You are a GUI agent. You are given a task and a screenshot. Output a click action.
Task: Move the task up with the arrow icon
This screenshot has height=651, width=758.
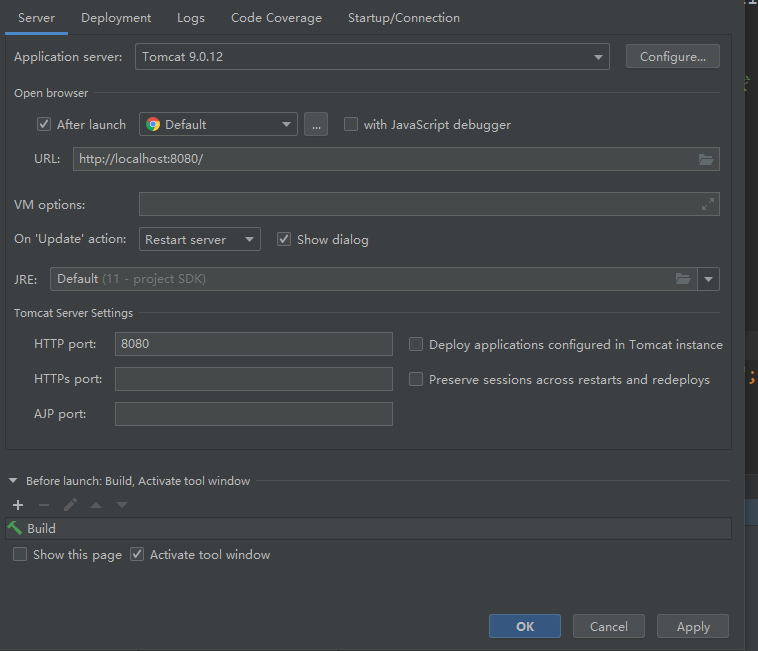[96, 505]
